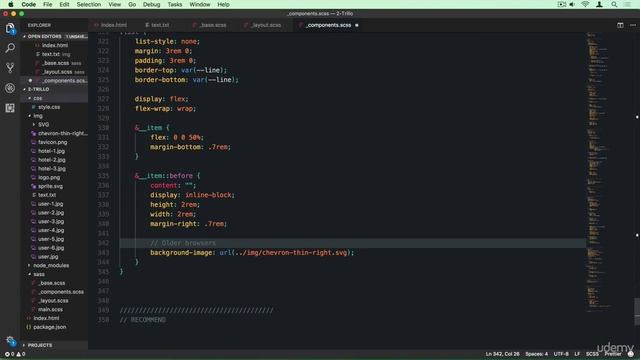Viewport: 640px width, 360px height.
Task: Click the screen recording icon in menu bar
Action: click(x=562, y=4)
